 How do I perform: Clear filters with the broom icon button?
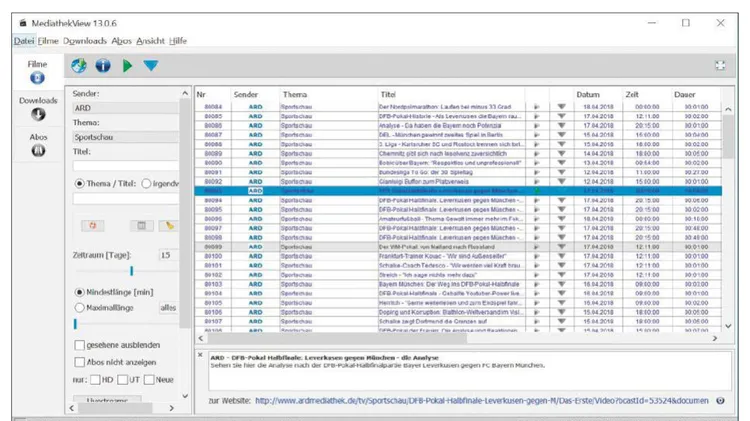click(170, 226)
